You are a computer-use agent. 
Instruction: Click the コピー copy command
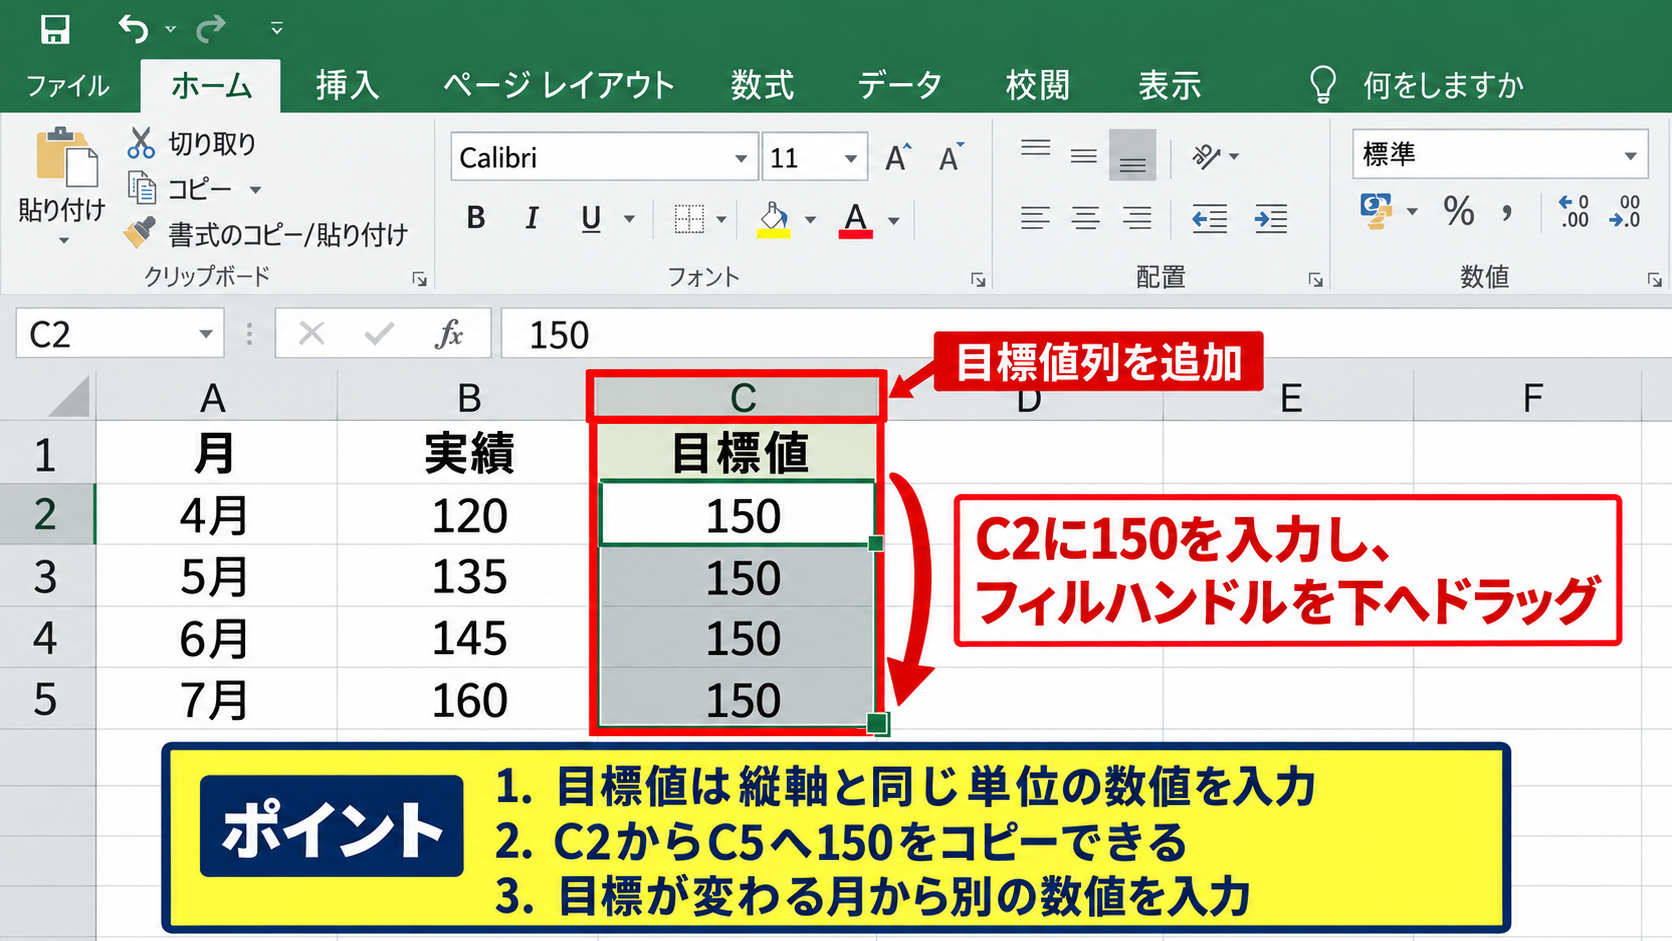(x=182, y=189)
